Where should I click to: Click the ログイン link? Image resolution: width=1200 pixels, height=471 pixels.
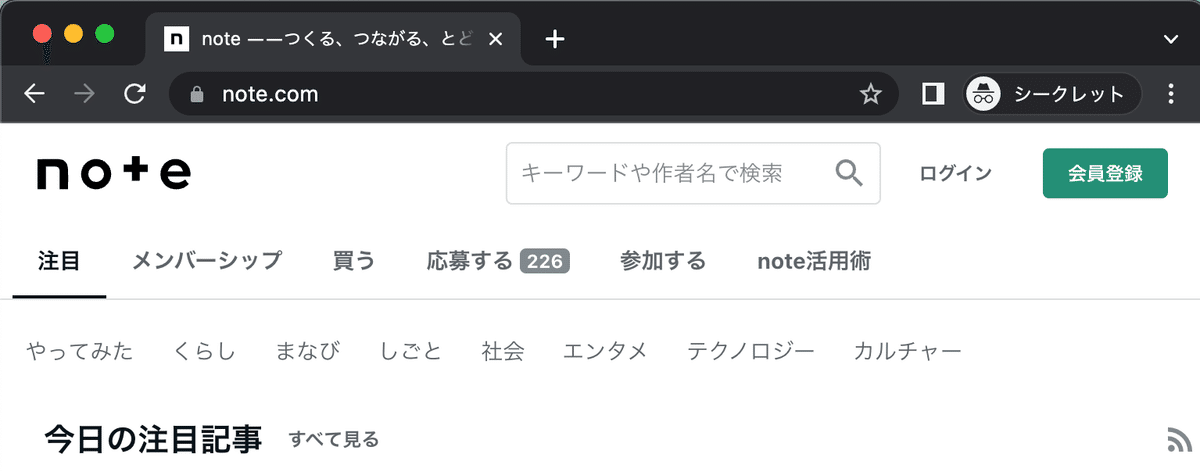(956, 173)
